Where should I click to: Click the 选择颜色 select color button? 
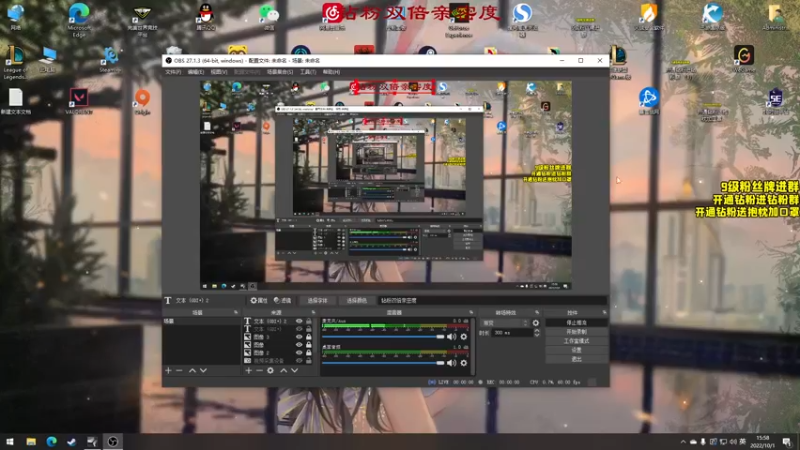click(x=357, y=301)
